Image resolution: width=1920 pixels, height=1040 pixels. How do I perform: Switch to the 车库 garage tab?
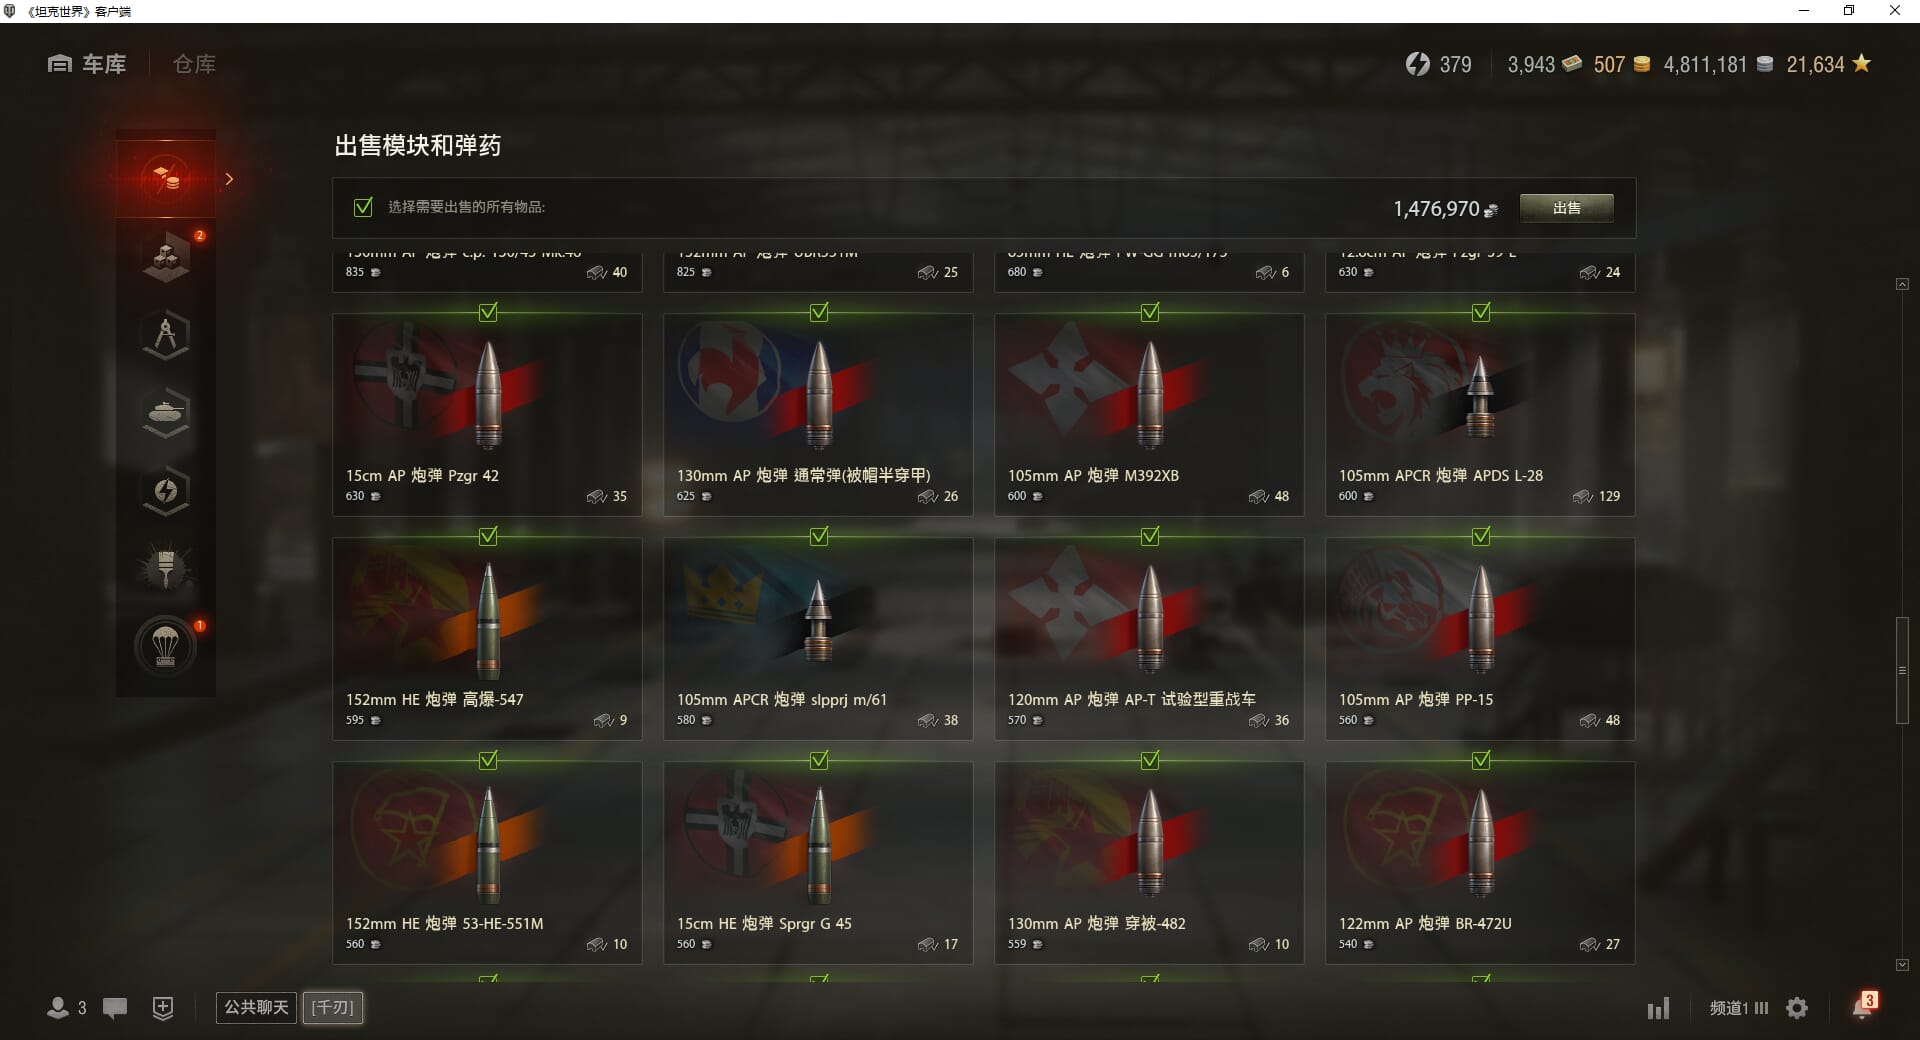tap(87, 64)
